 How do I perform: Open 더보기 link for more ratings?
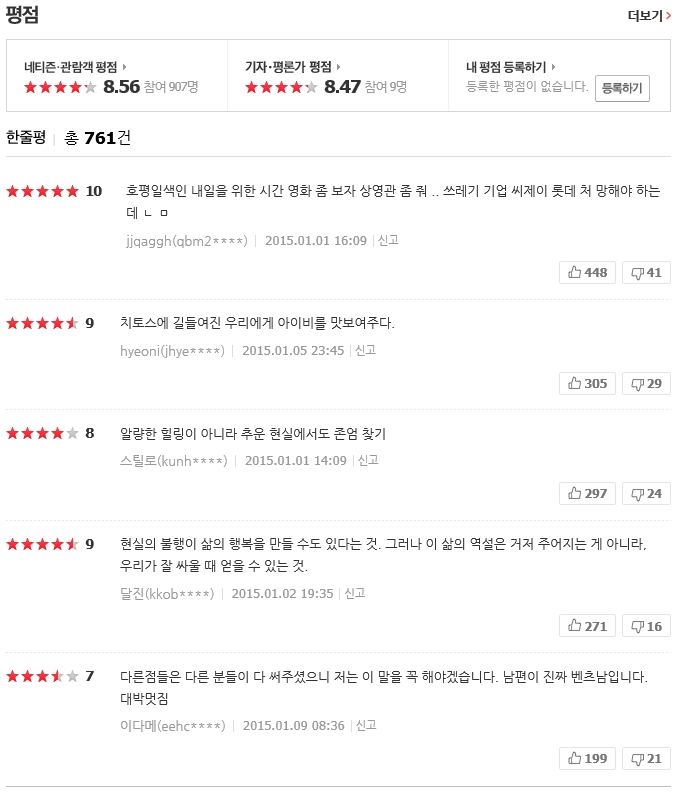(x=649, y=15)
